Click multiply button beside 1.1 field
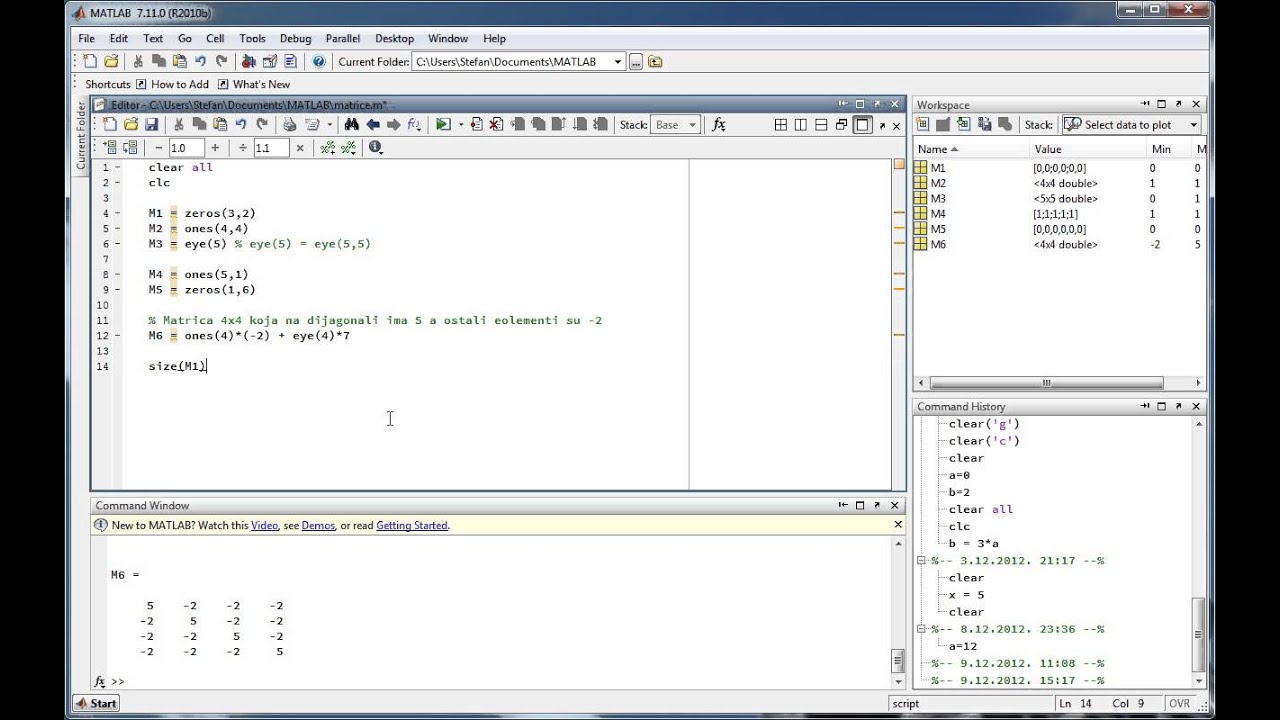The width and height of the screenshot is (1280, 720). (x=299, y=147)
